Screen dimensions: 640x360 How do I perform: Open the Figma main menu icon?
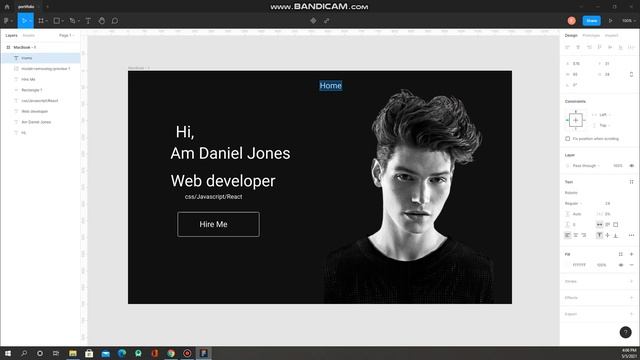click(8, 20)
